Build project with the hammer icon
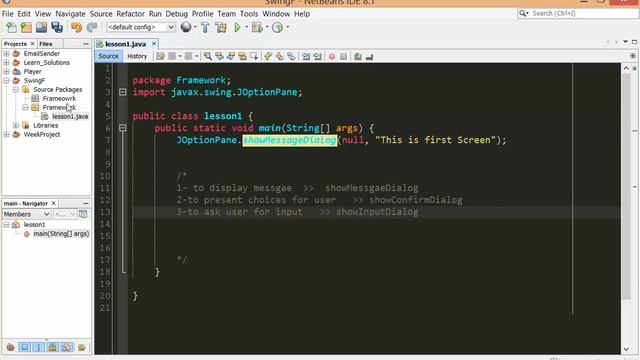This screenshot has width=640, height=360. [x=205, y=27]
